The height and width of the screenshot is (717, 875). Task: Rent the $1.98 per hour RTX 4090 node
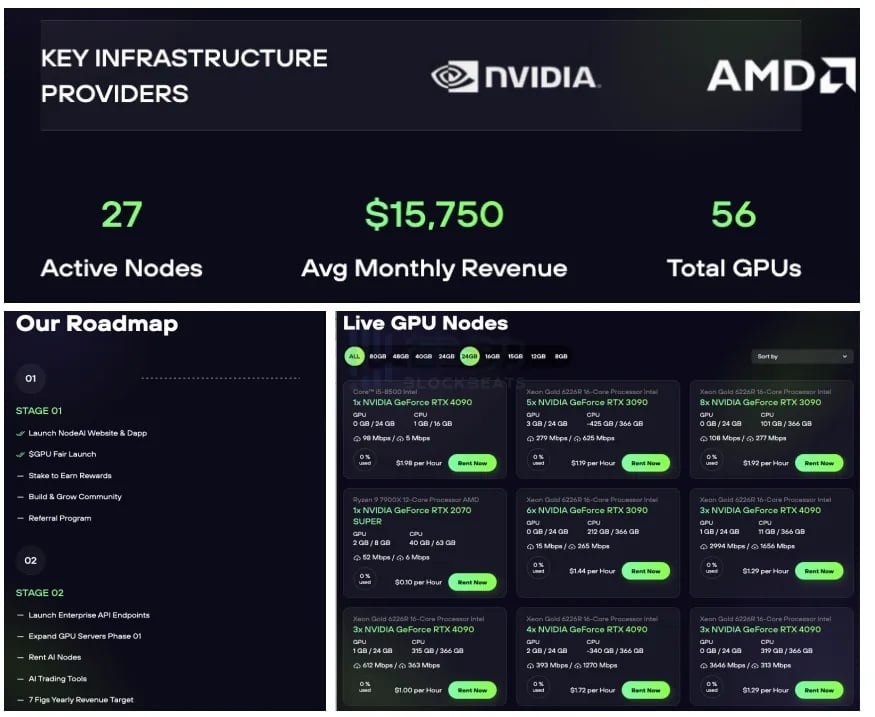click(472, 463)
